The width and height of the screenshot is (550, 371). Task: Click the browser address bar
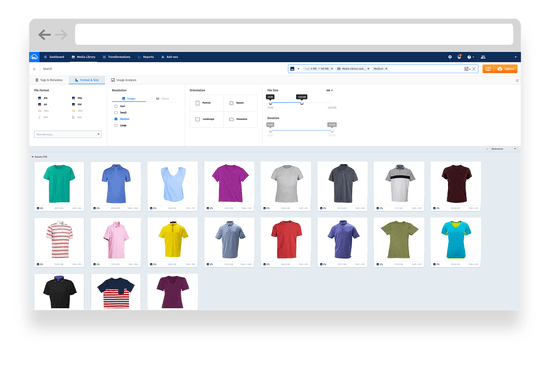(x=294, y=34)
